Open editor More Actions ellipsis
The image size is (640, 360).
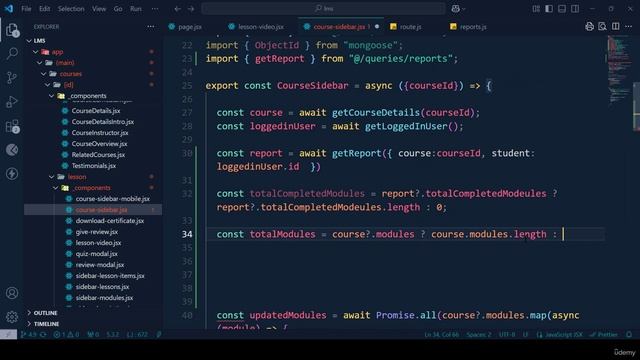pos(628,27)
